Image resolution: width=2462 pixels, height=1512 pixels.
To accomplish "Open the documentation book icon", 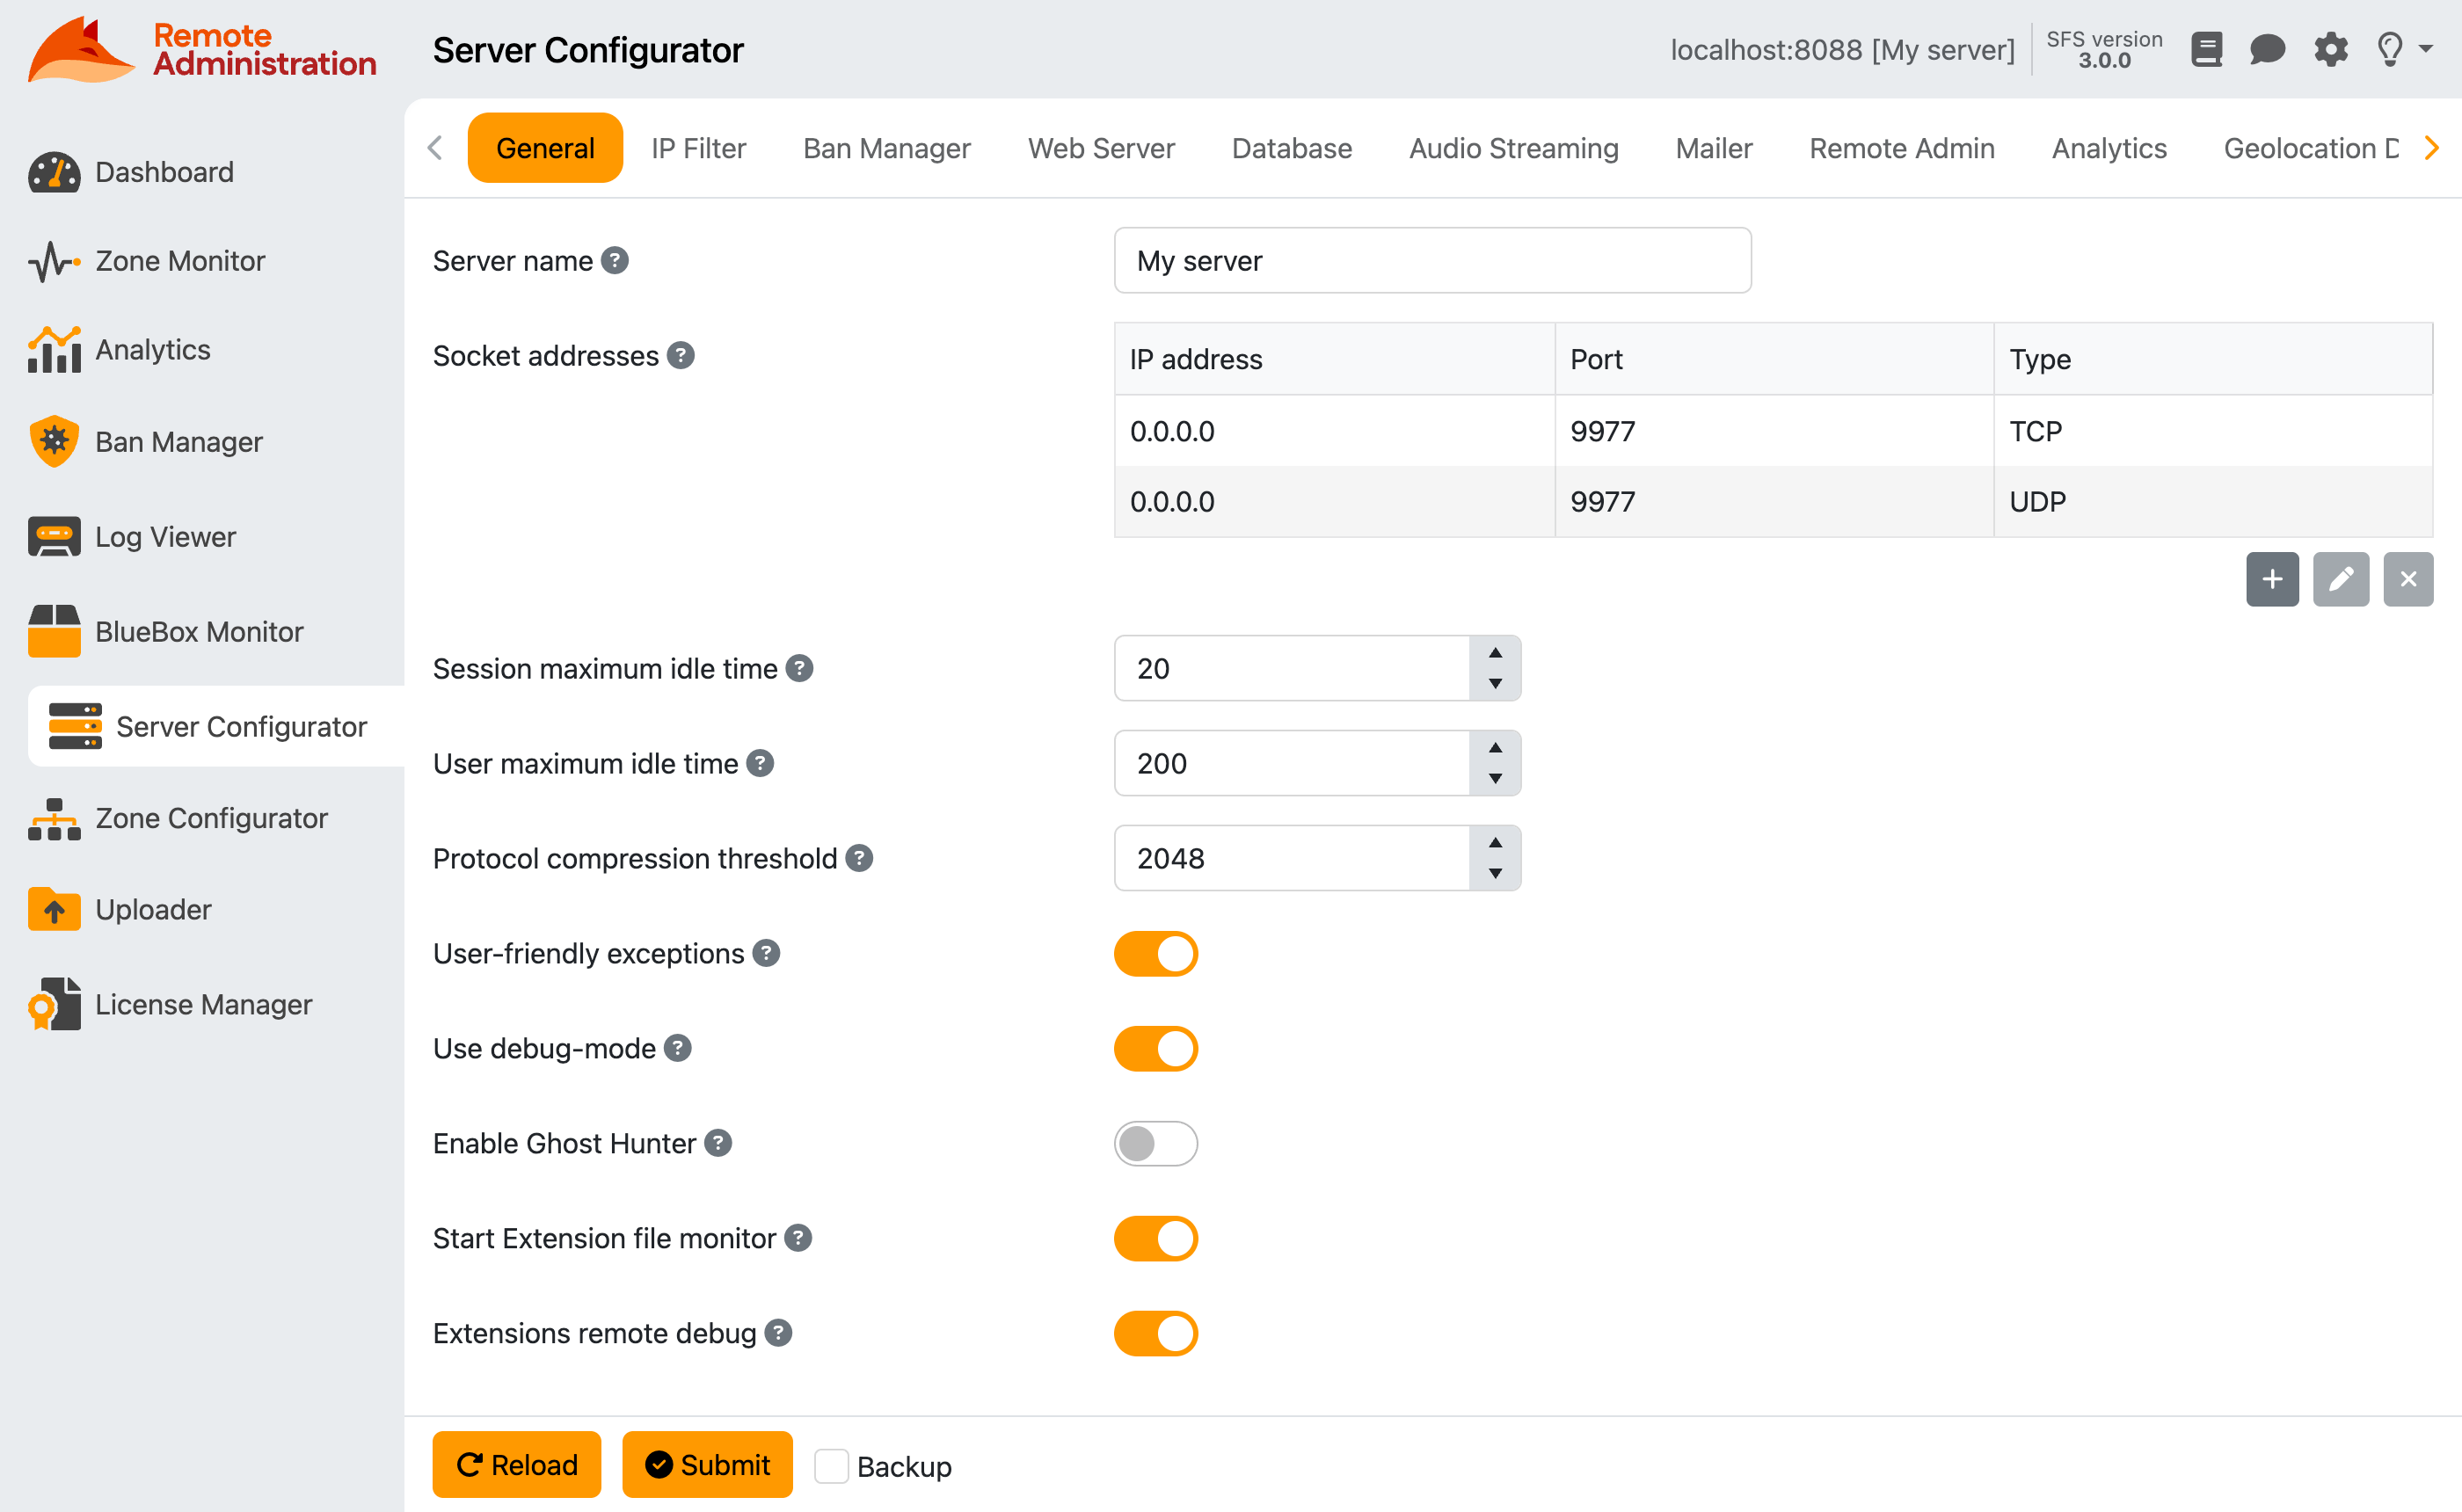I will pyautogui.click(x=2207, y=49).
